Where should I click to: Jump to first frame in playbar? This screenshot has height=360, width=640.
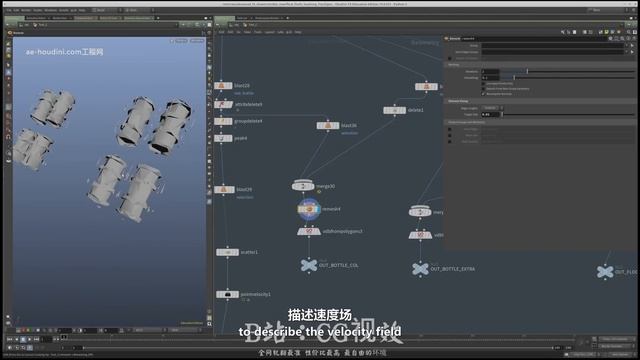[x=10, y=339]
